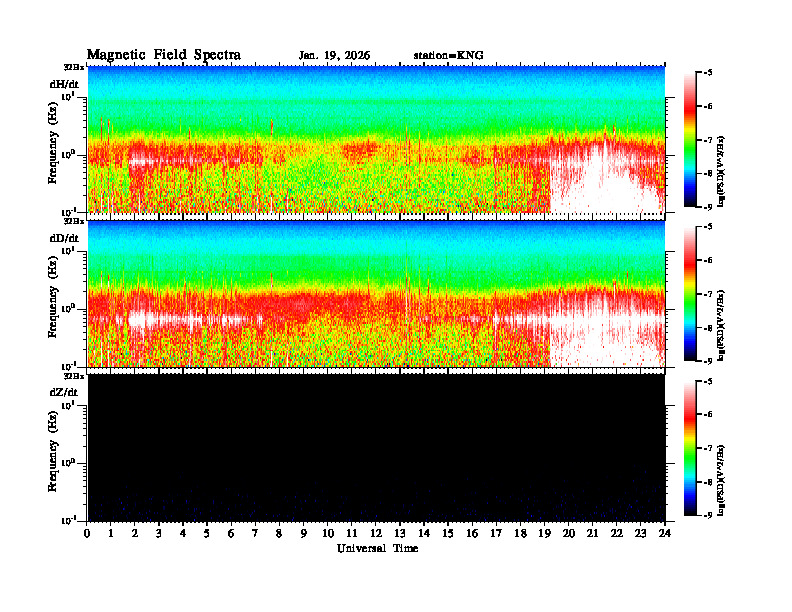Click the 'Jan. 19, 2026' date label
Viewport: 792px width, 612px height.
(x=334, y=56)
